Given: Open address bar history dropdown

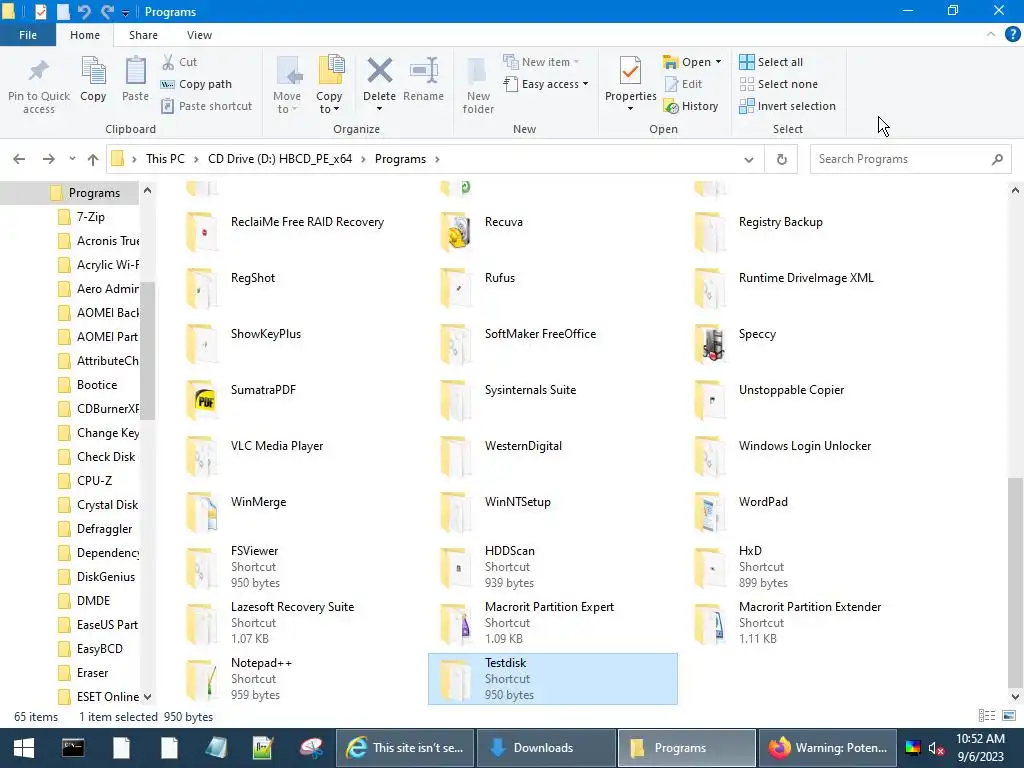Looking at the screenshot, I should point(749,159).
